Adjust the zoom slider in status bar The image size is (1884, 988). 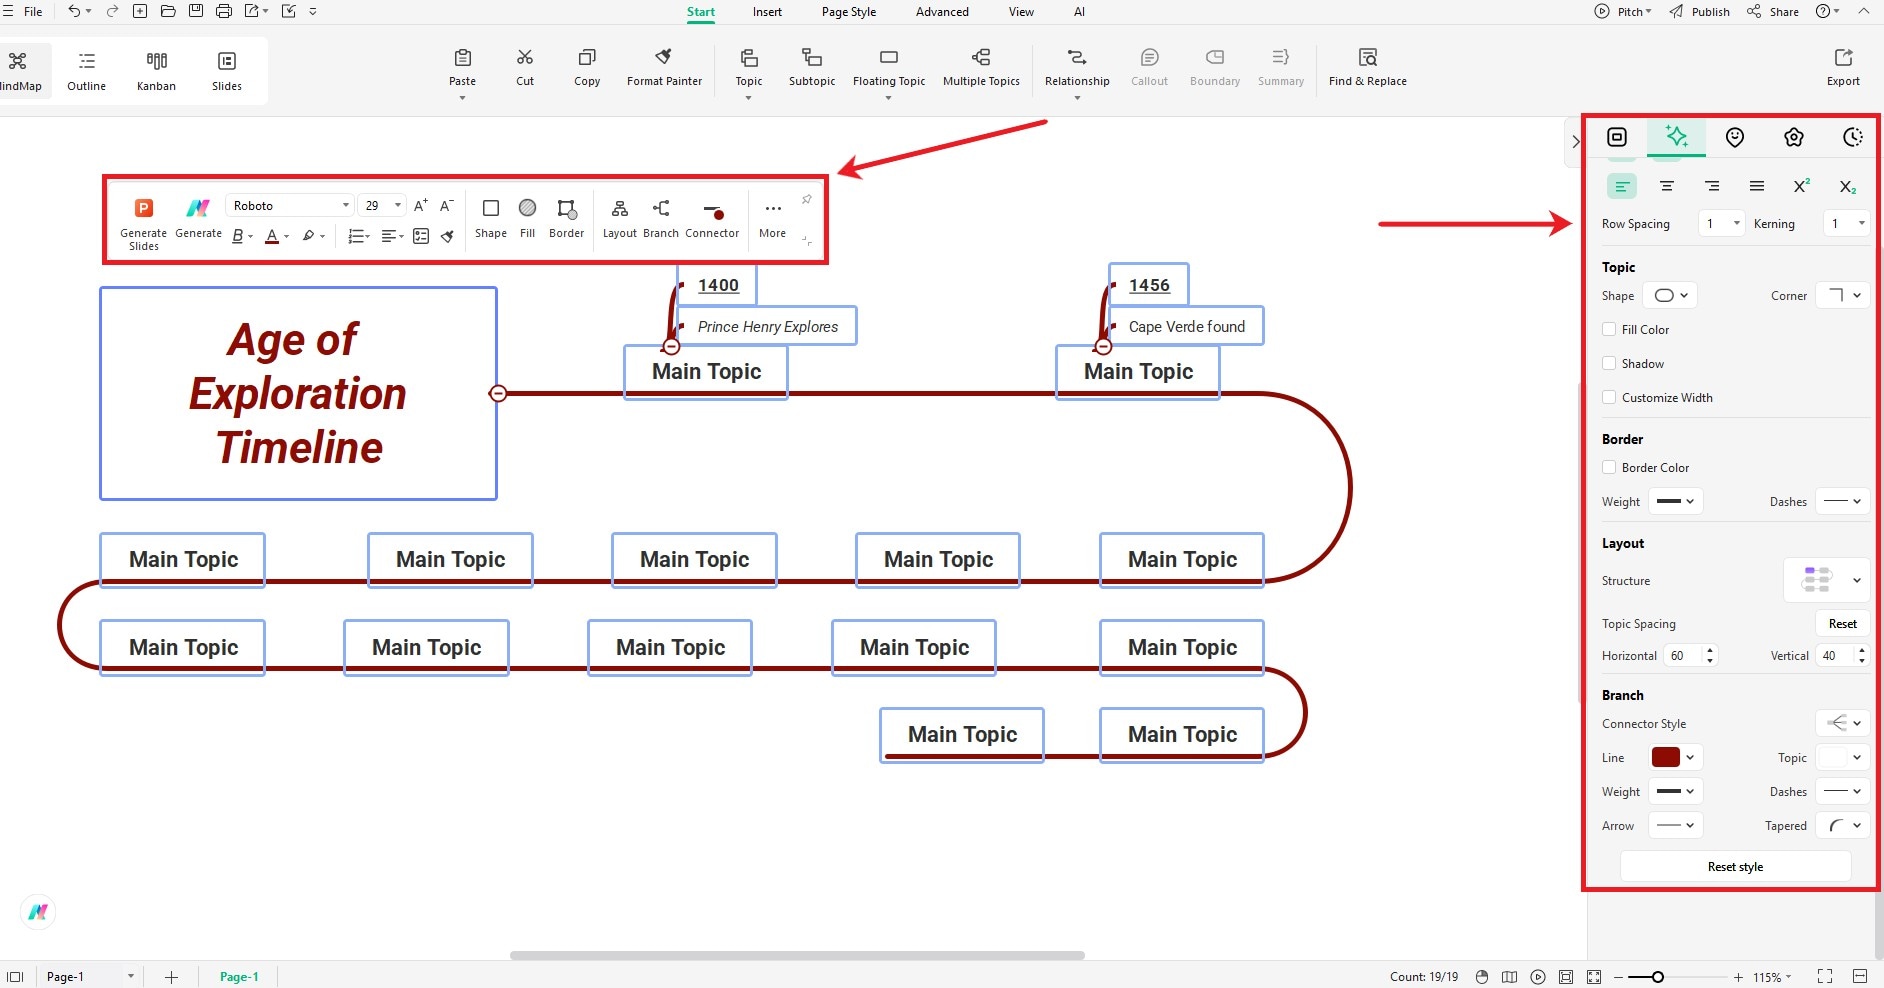1657,977
